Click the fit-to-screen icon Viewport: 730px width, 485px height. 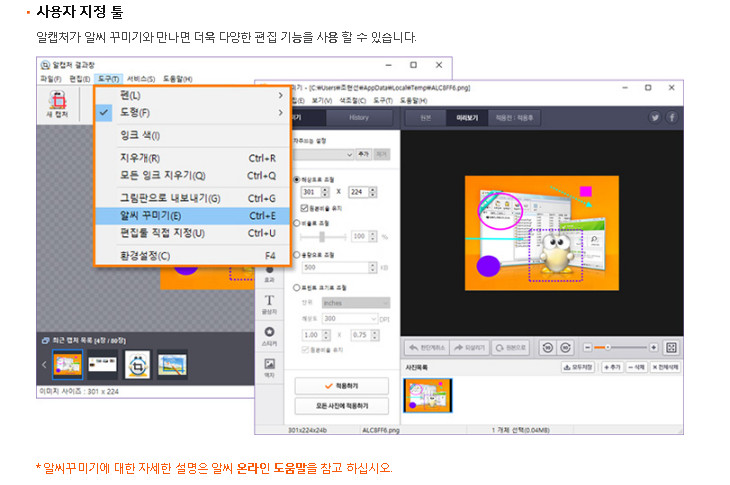(x=671, y=348)
